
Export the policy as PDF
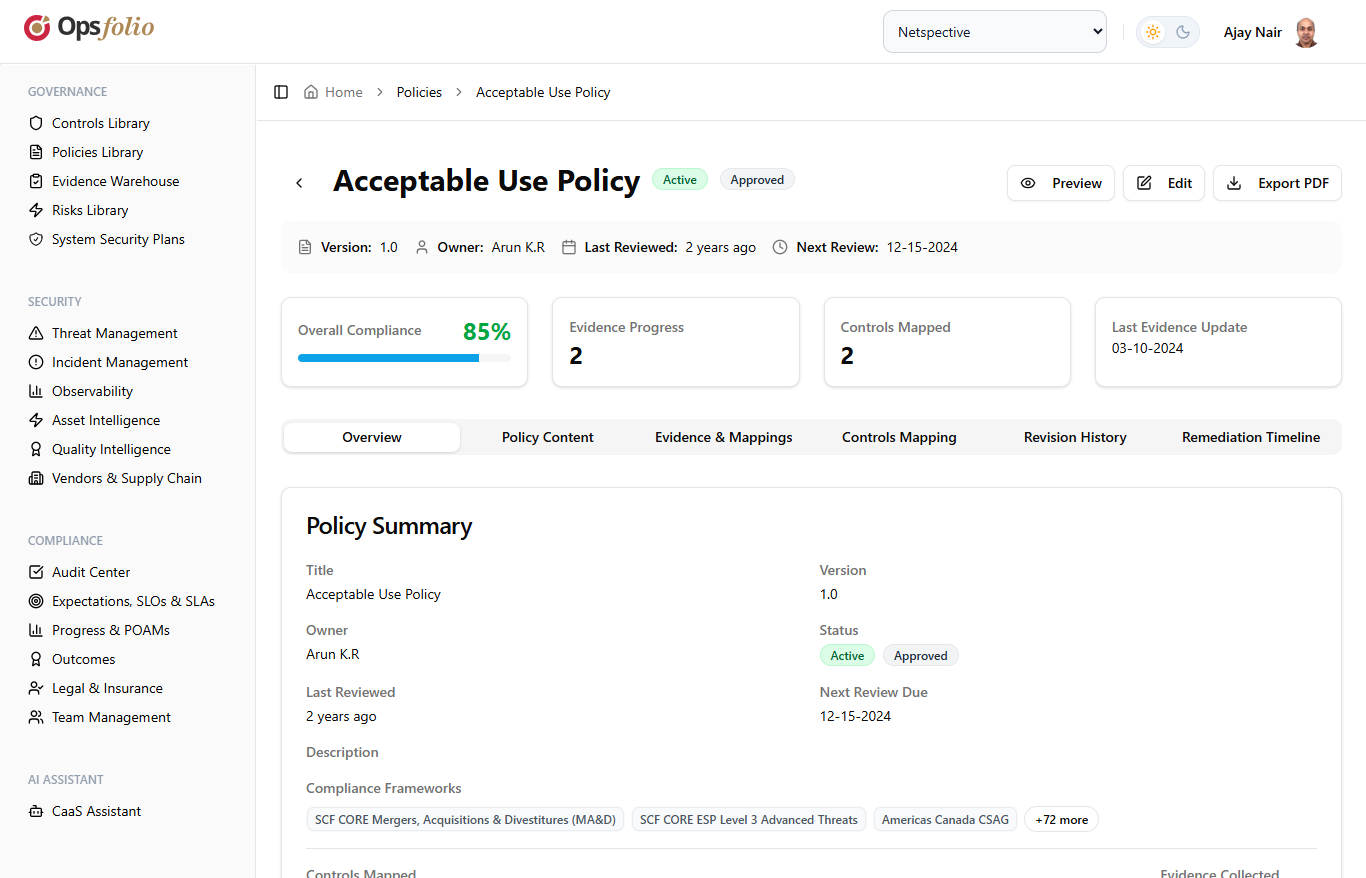tap(1277, 183)
